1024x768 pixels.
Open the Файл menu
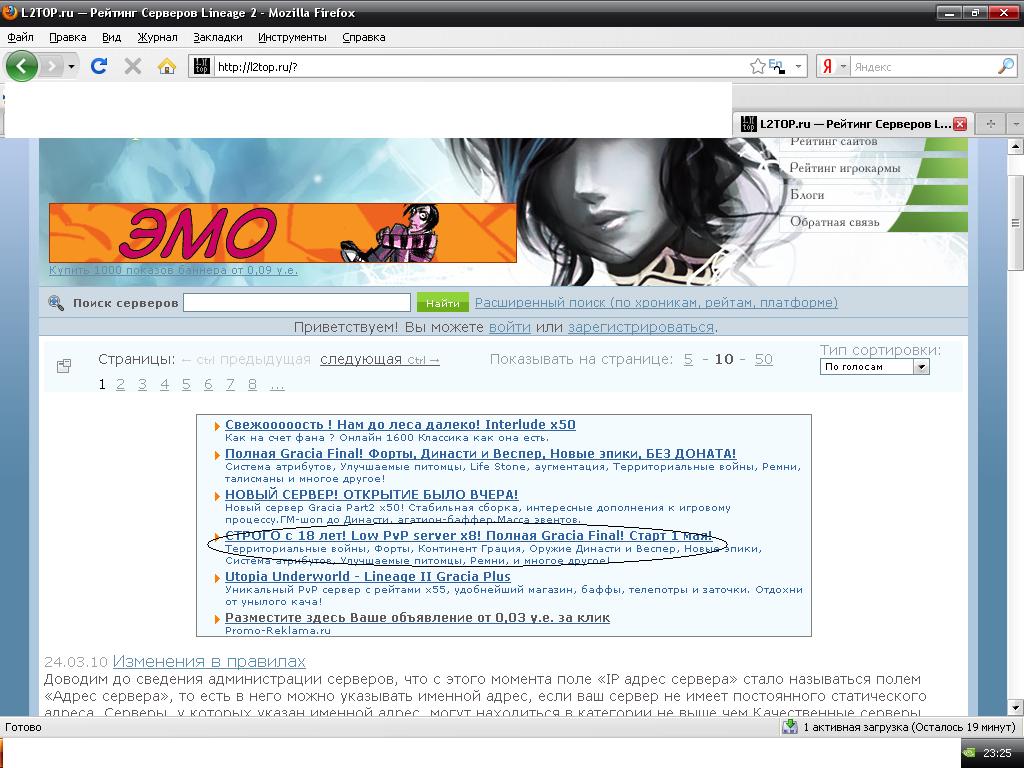click(20, 37)
